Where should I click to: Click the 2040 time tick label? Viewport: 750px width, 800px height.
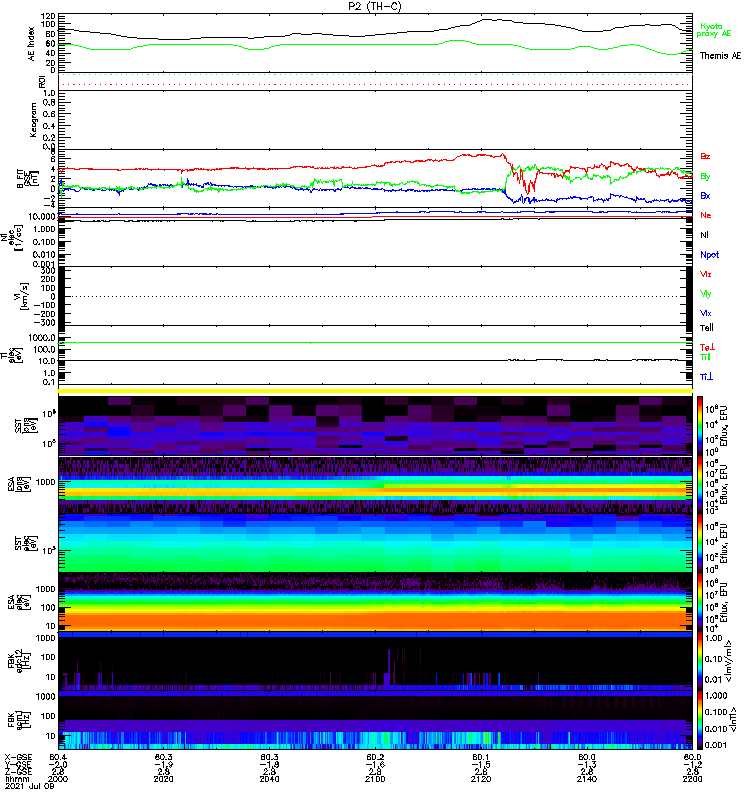(269, 779)
